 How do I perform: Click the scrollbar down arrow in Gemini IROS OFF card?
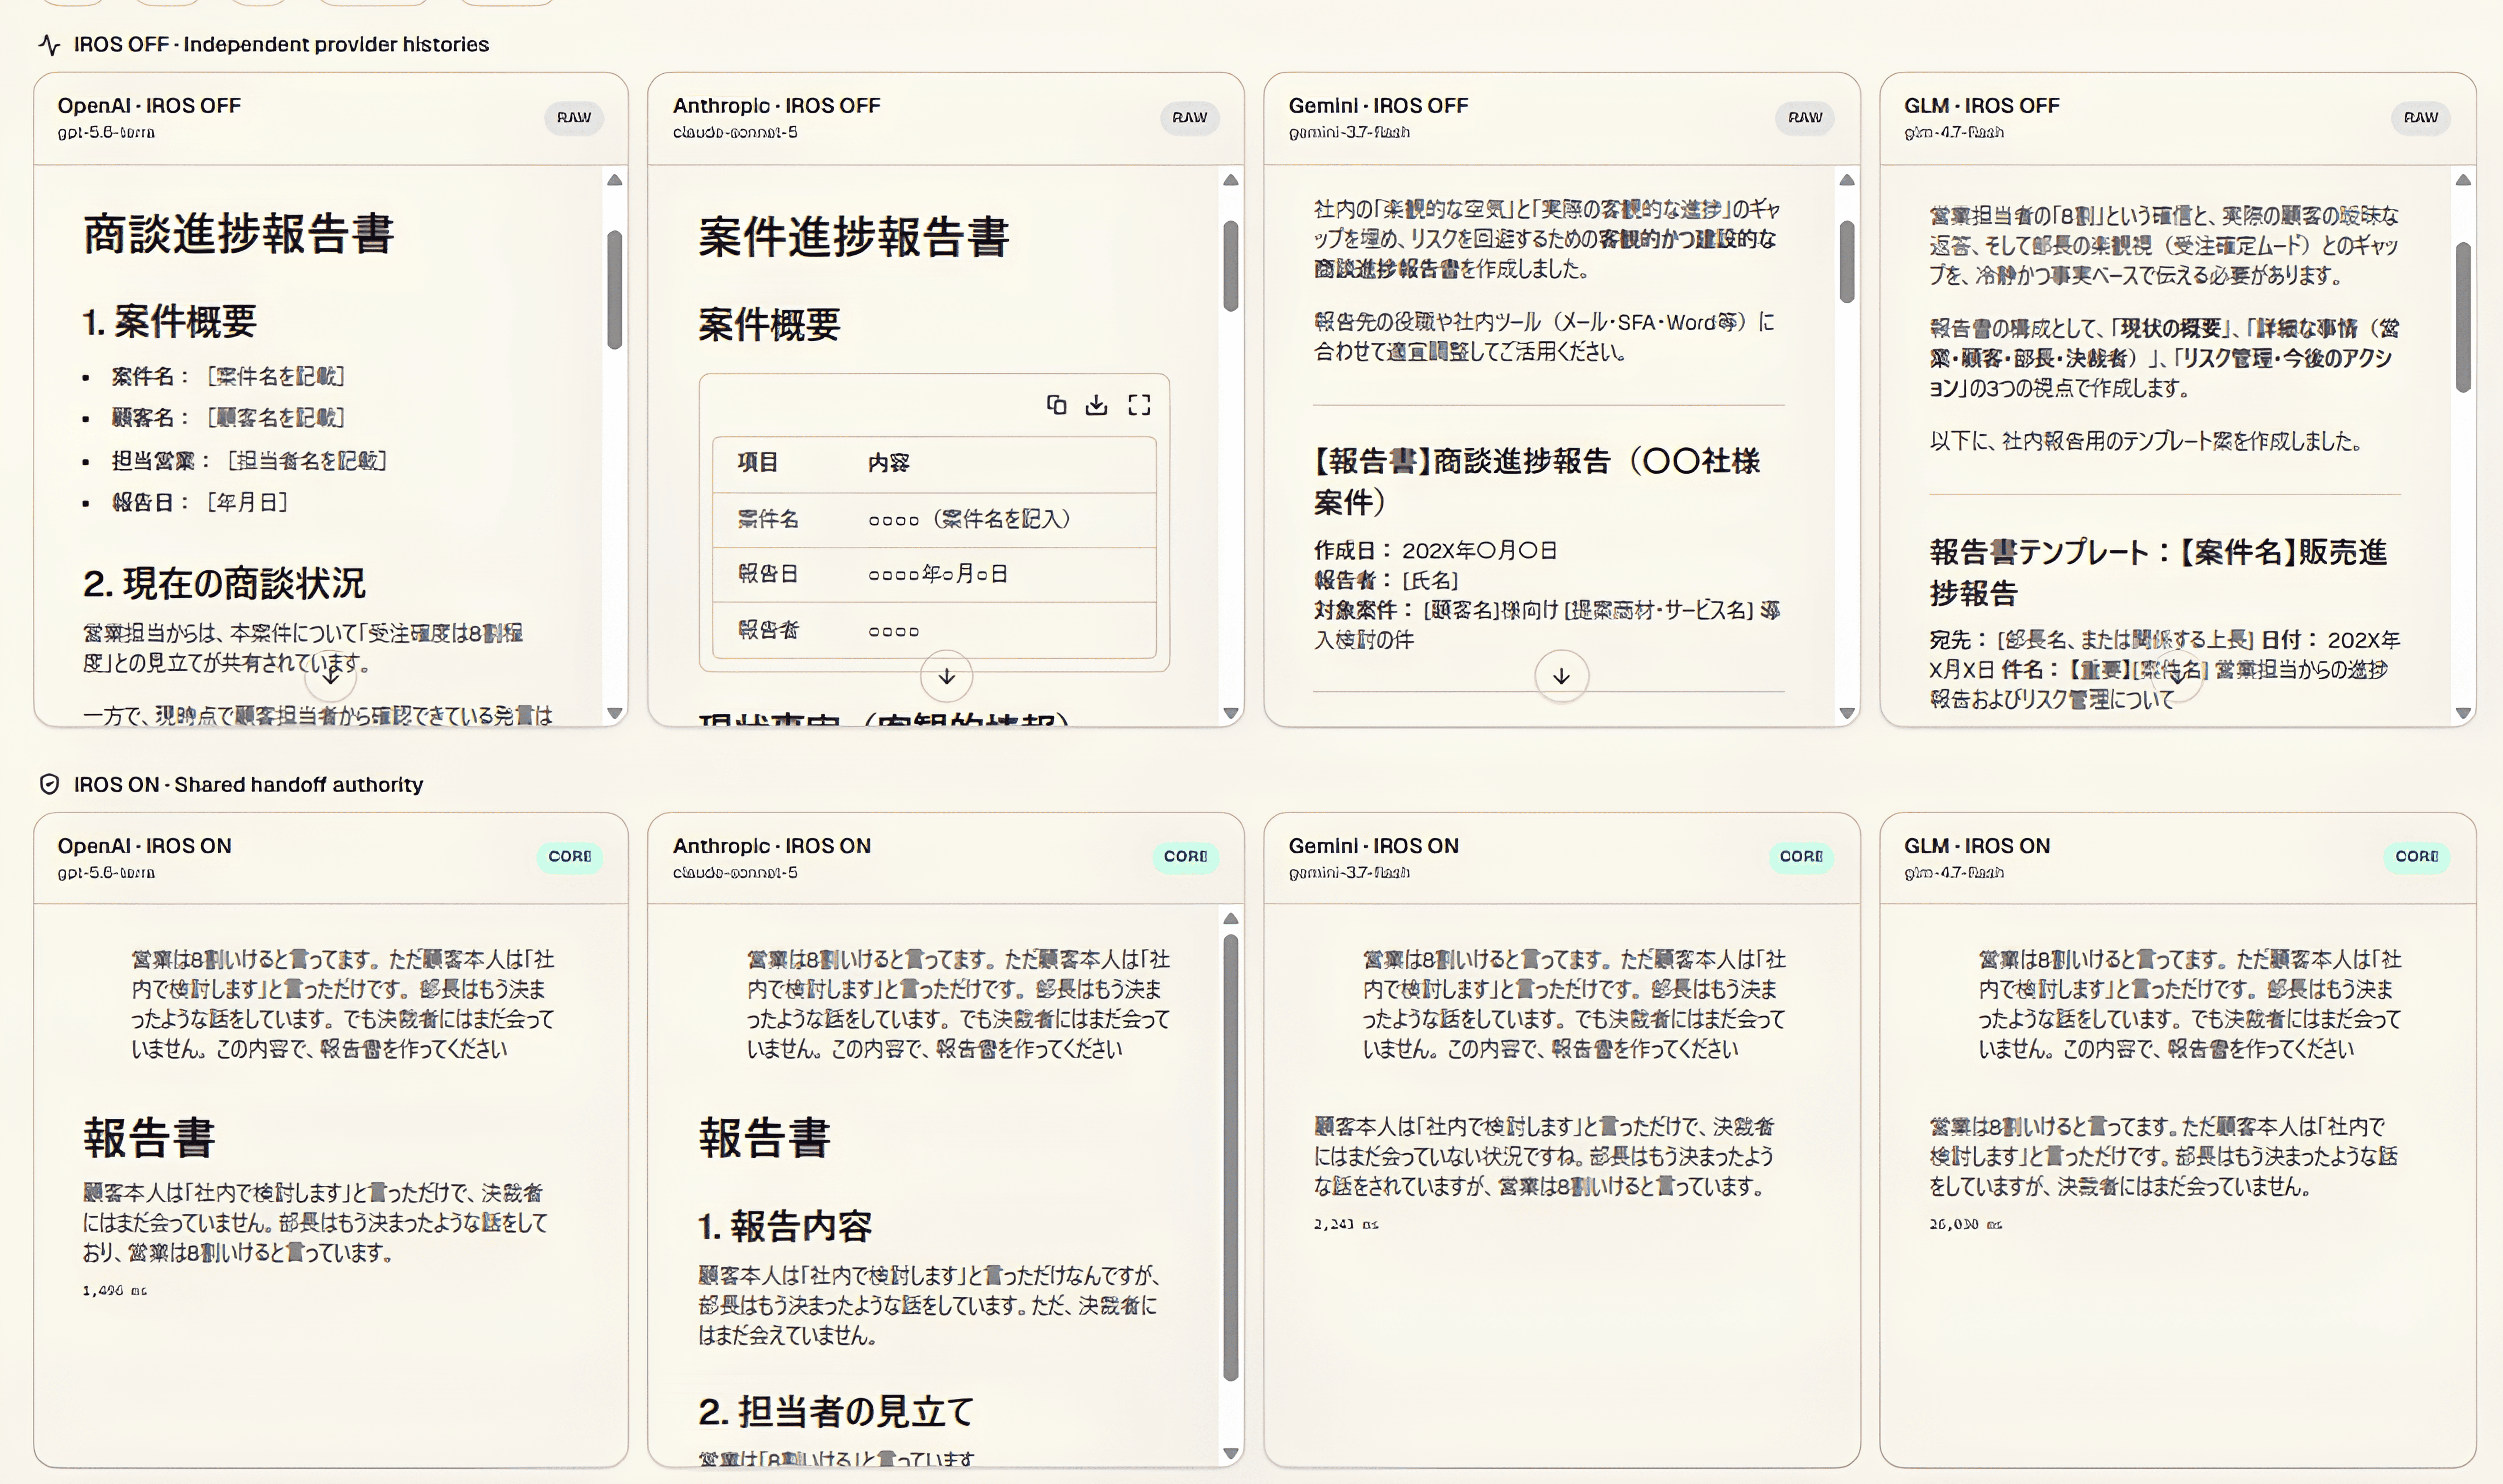pos(1847,713)
